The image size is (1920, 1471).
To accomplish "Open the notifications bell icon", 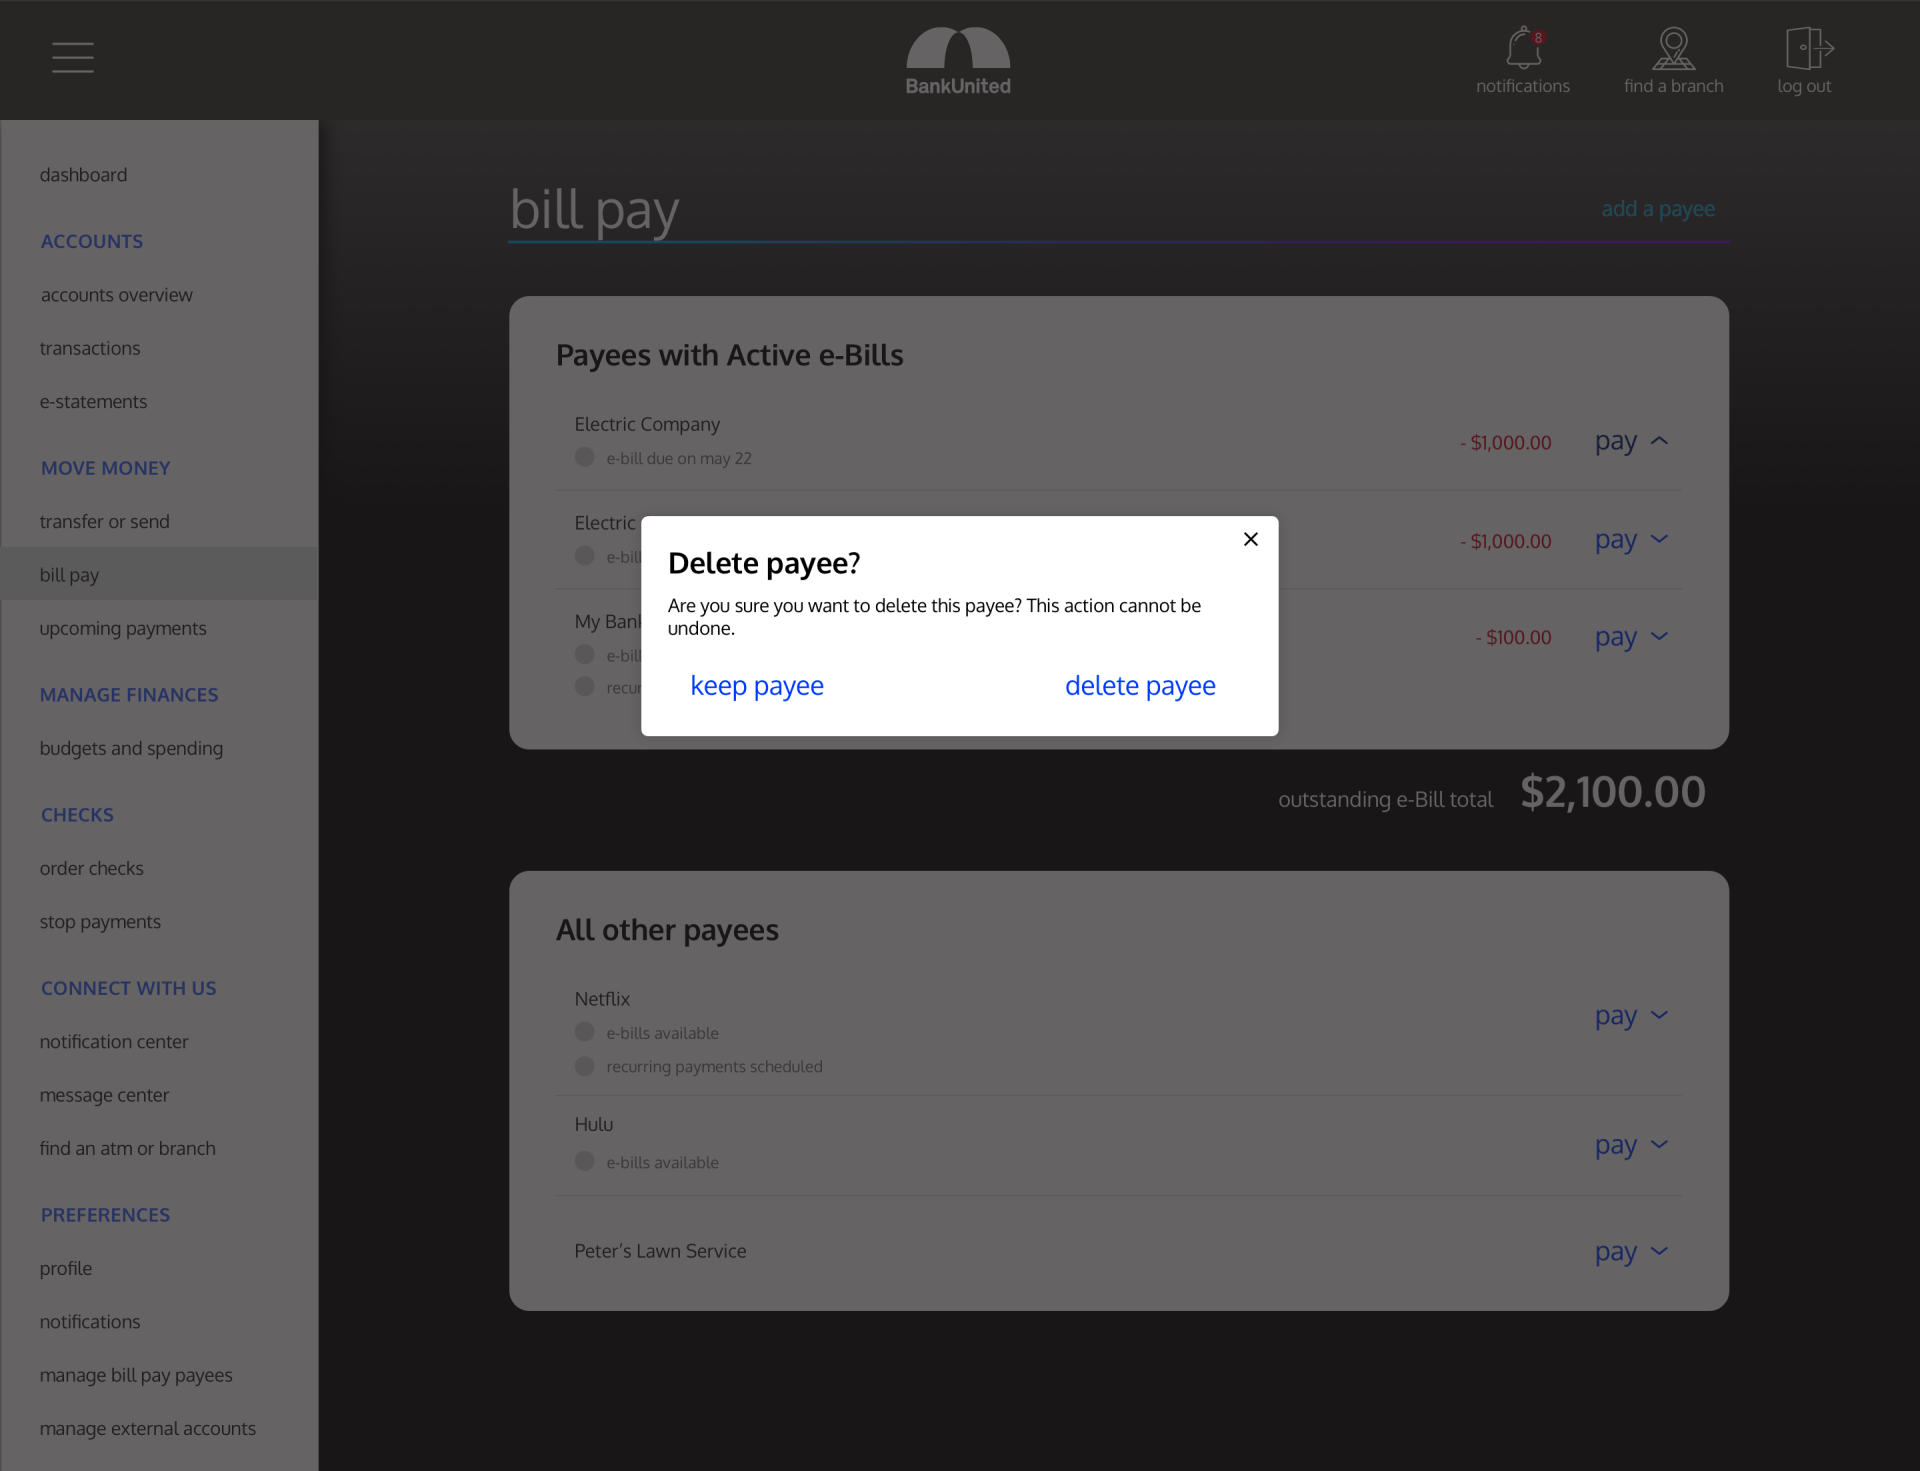I will pos(1522,48).
